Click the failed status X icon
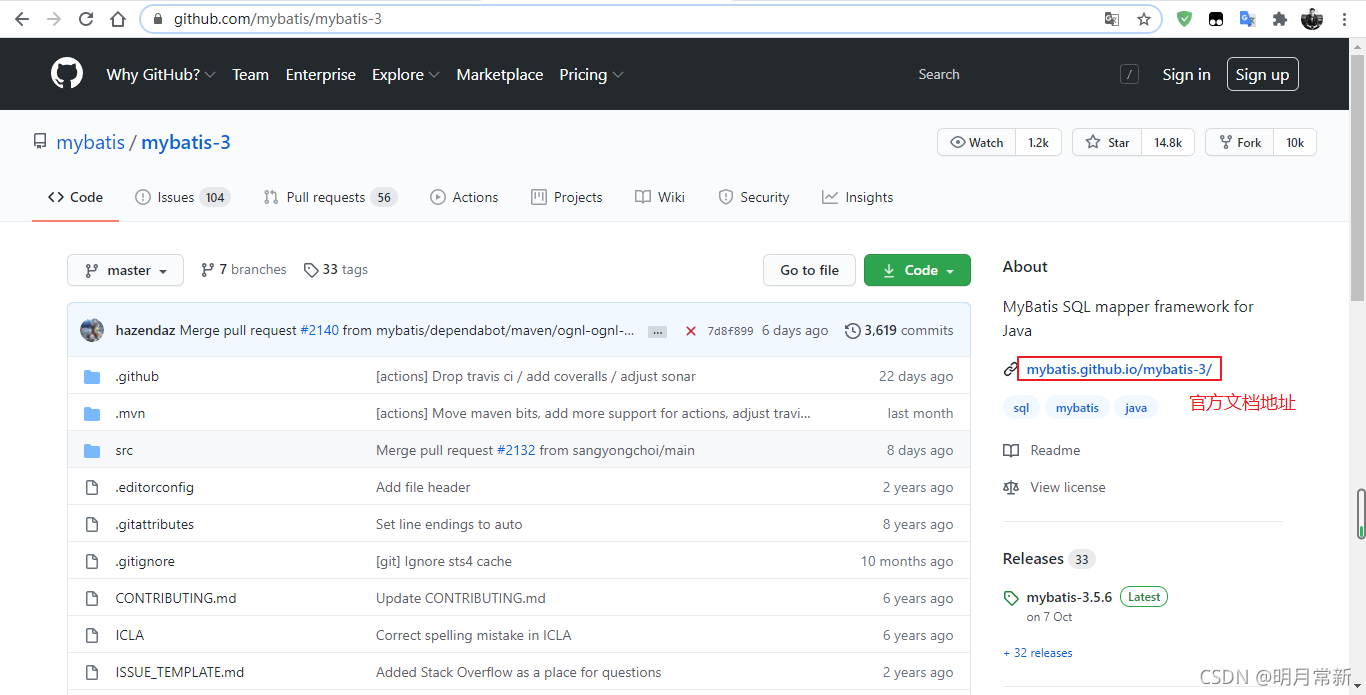This screenshot has width=1366, height=695. pyautogui.click(x=690, y=331)
